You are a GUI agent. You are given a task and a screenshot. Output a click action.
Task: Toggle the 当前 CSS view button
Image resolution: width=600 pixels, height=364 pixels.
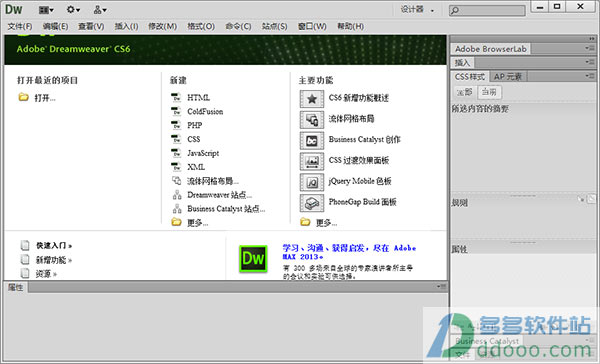click(x=489, y=92)
